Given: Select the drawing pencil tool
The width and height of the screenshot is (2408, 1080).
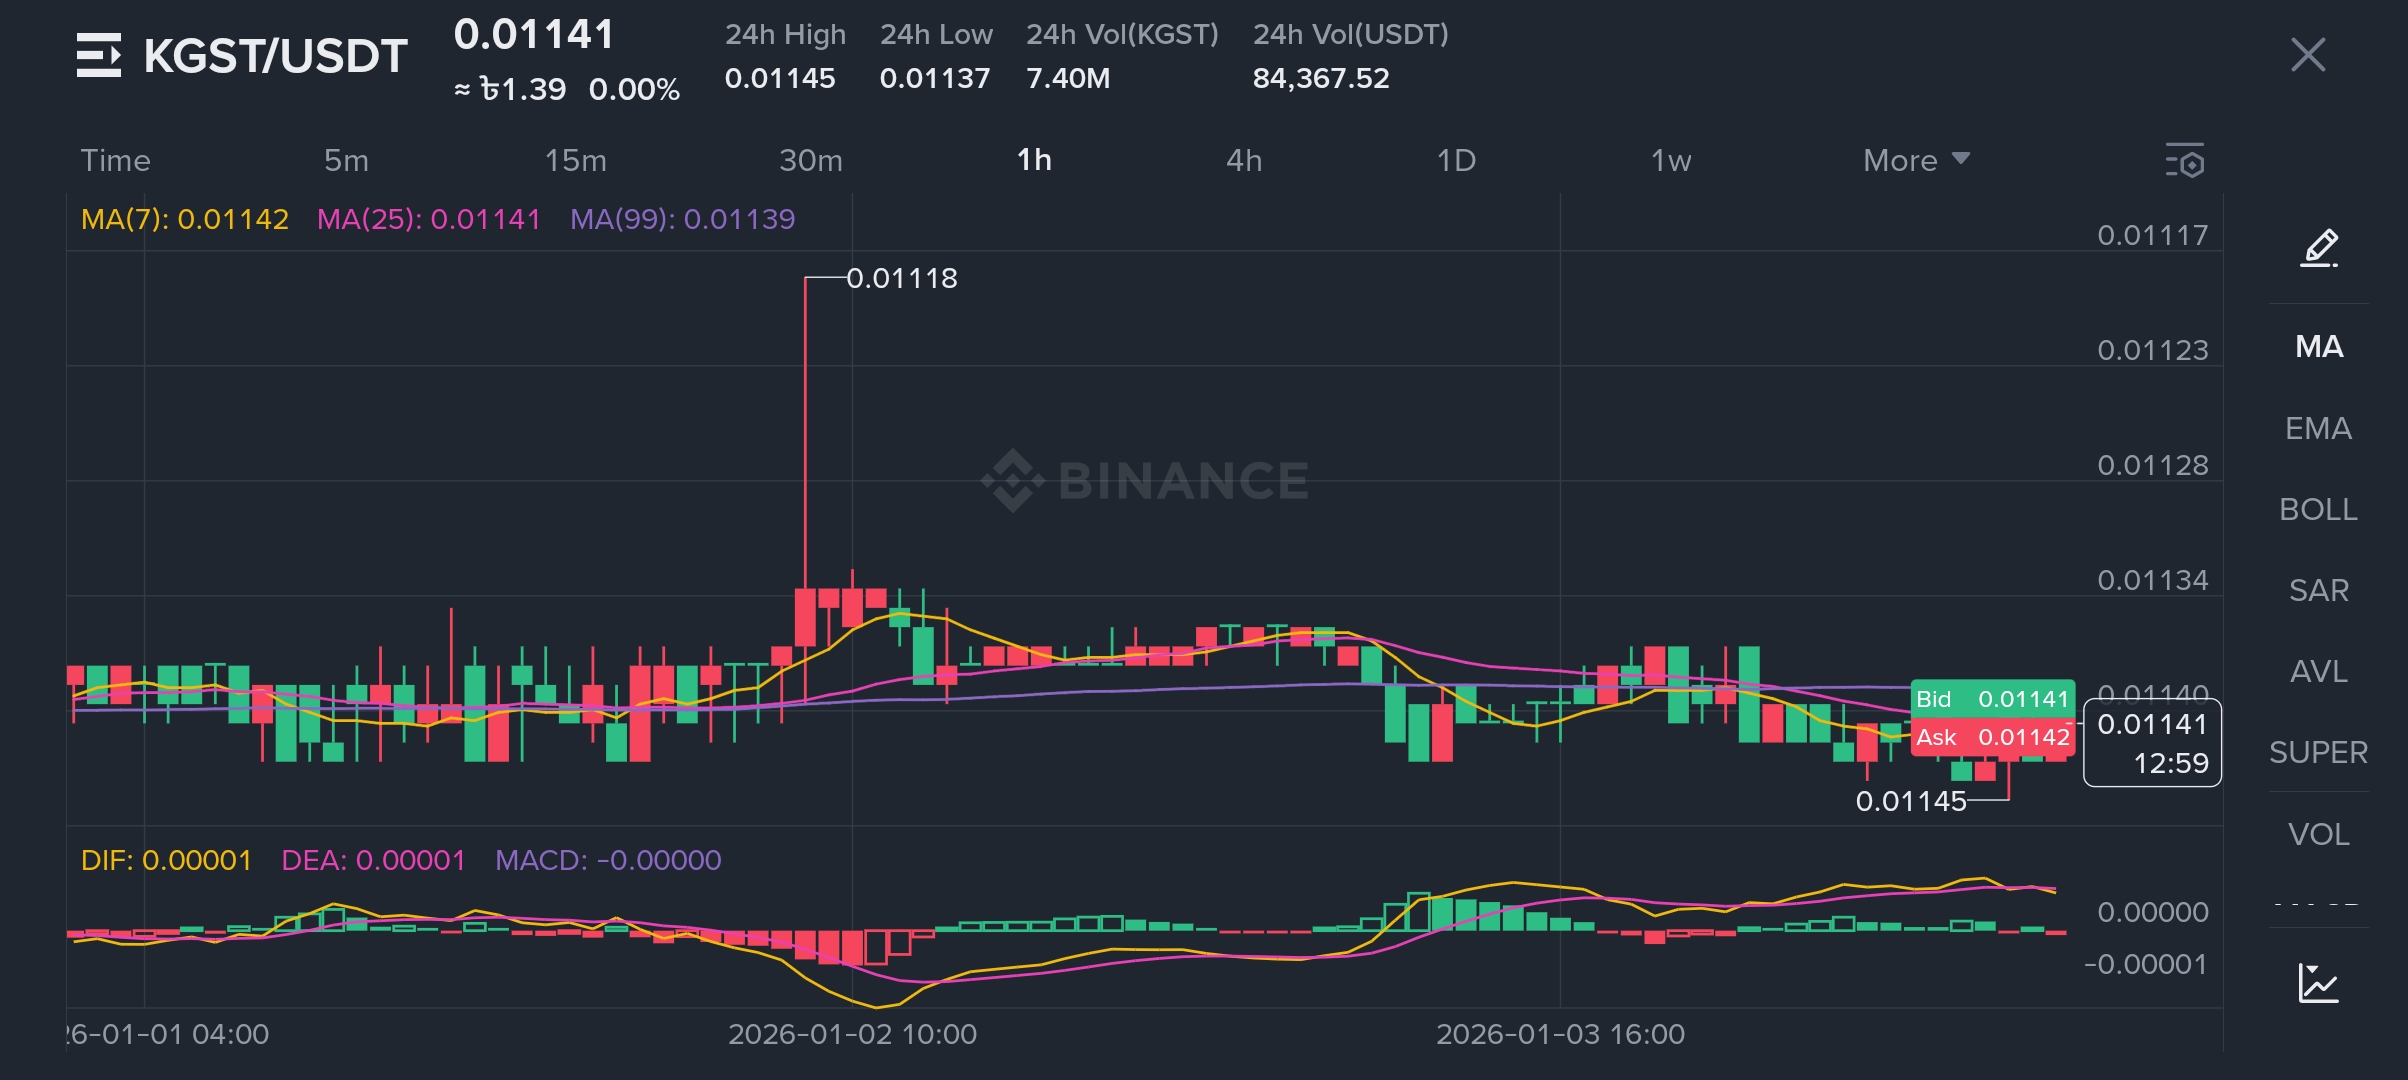Looking at the screenshot, I should [x=2319, y=248].
